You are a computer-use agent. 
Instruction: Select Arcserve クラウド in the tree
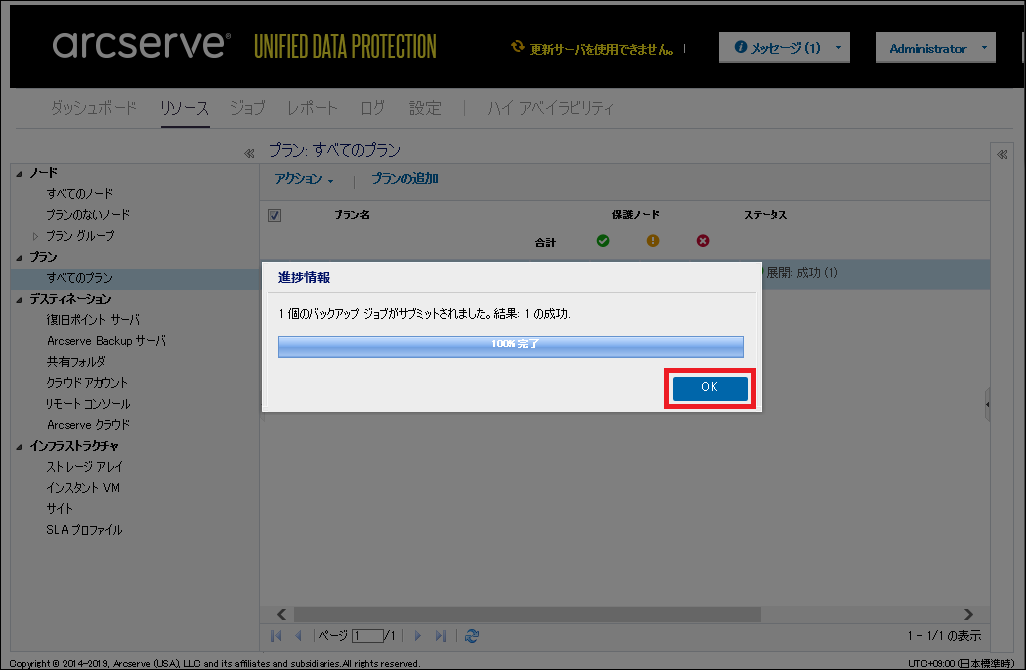point(88,425)
